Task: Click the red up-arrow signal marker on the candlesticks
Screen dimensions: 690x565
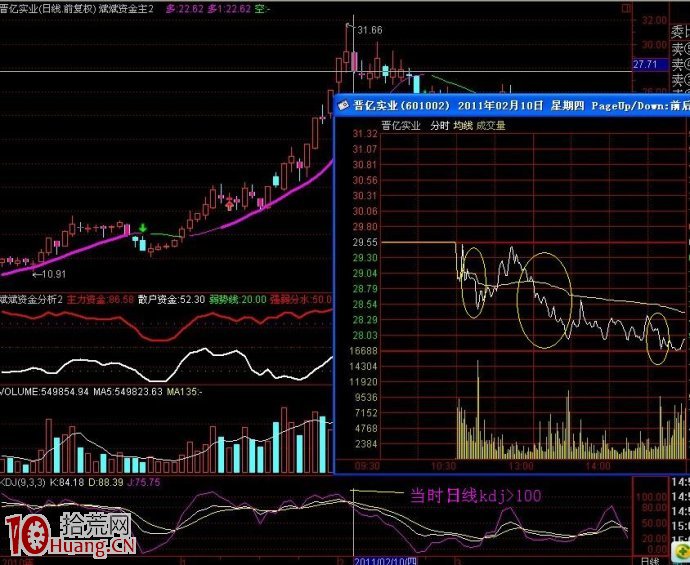Action: click(x=229, y=203)
